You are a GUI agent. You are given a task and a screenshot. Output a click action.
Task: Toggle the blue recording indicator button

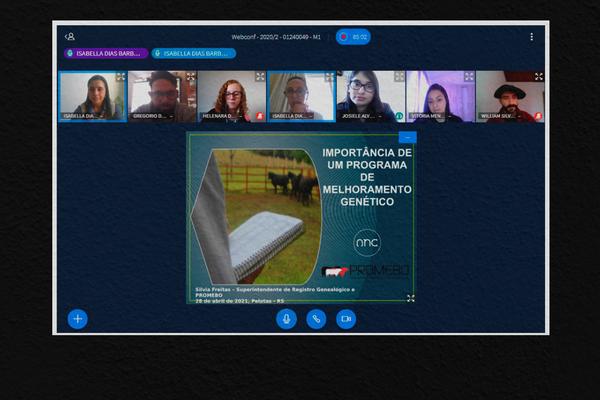(x=353, y=37)
